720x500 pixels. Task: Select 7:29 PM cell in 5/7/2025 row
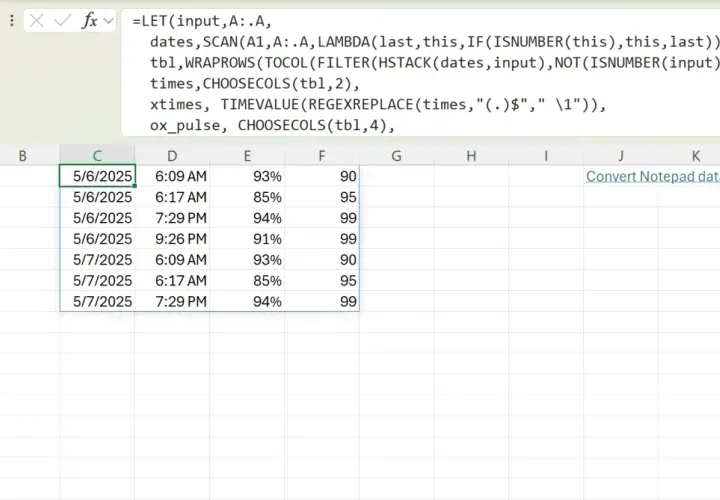pyautogui.click(x=172, y=302)
